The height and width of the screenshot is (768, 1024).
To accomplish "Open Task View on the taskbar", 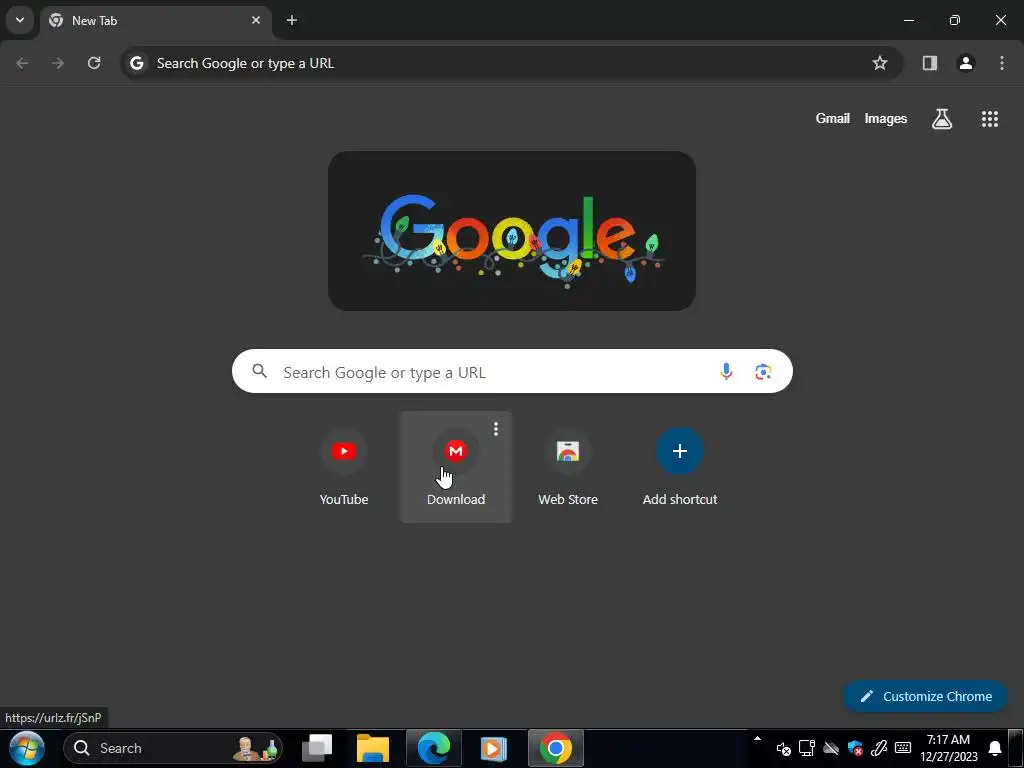I will coord(317,748).
